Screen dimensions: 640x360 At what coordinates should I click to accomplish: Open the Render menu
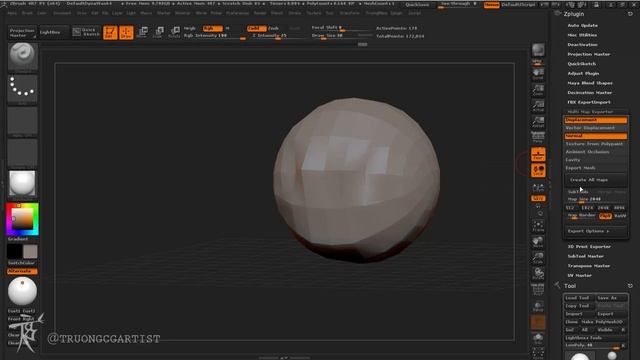[260, 13]
